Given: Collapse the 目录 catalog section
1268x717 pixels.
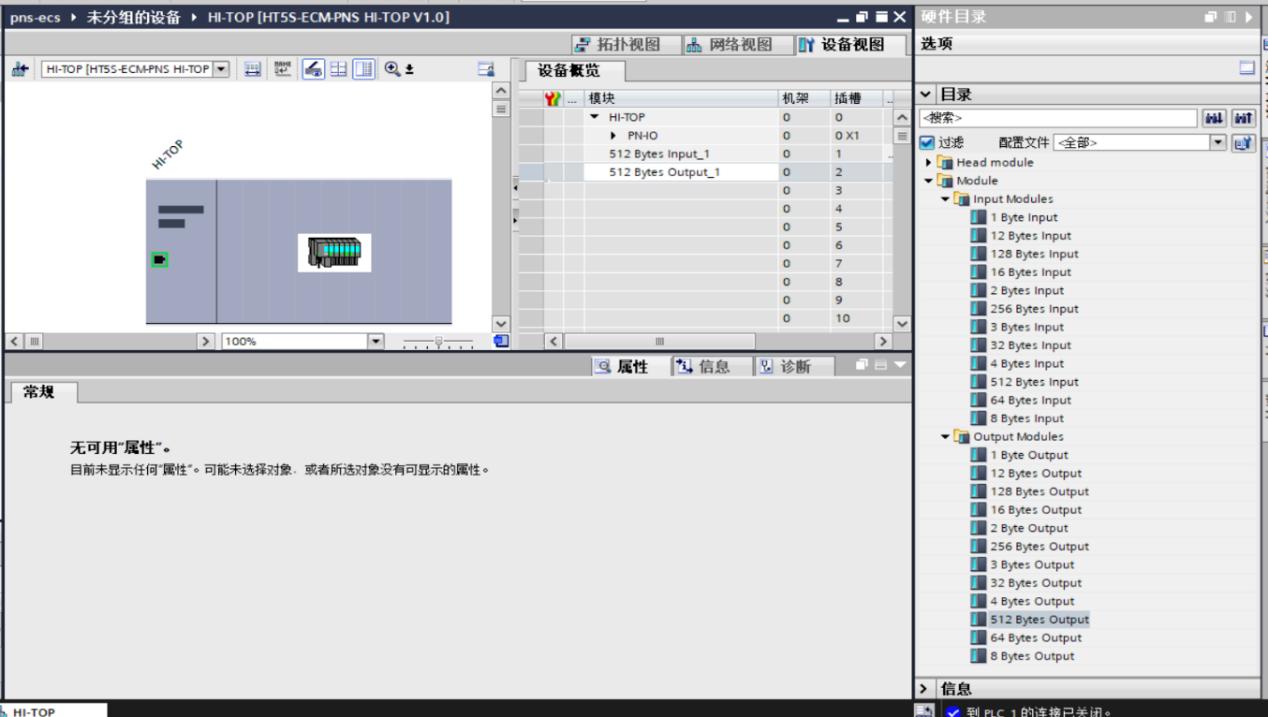Looking at the screenshot, I should 925,95.
